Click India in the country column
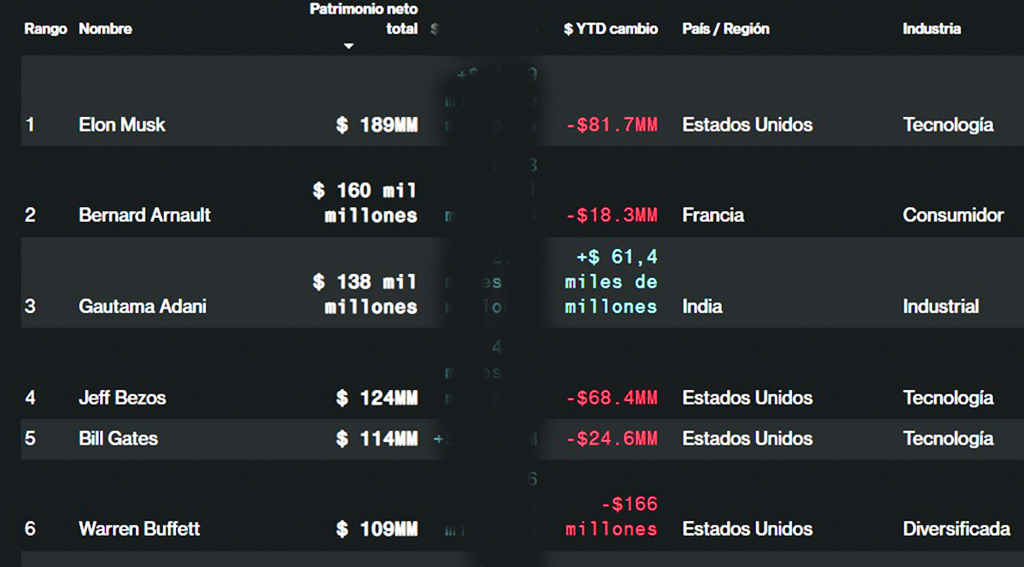This screenshot has width=1024, height=567. (x=701, y=307)
